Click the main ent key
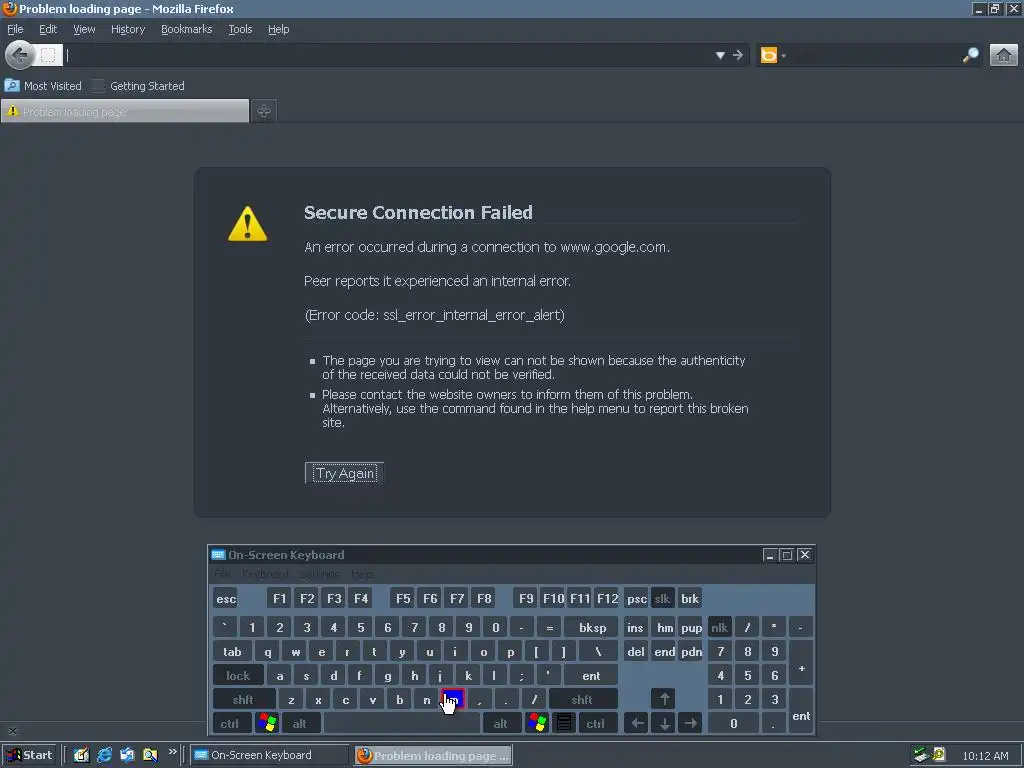This screenshot has width=1024, height=768. [x=591, y=675]
